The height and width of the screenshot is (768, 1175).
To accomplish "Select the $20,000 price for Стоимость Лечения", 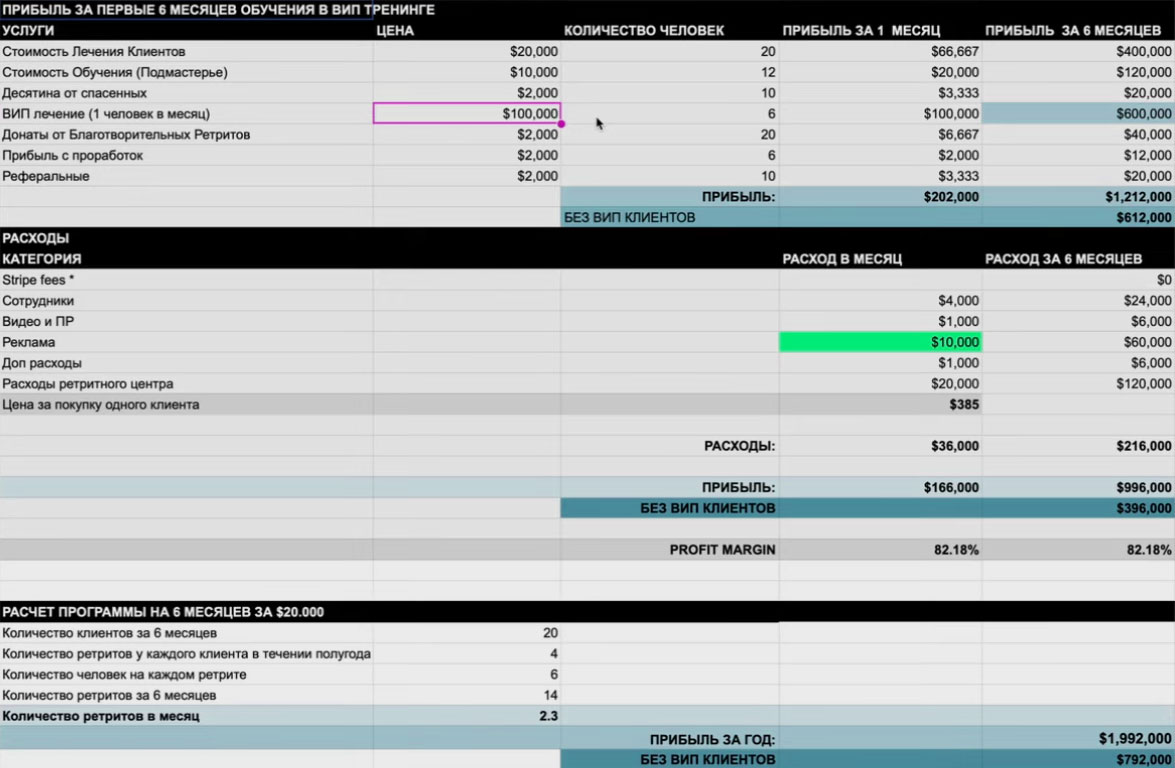I will pyautogui.click(x=467, y=51).
